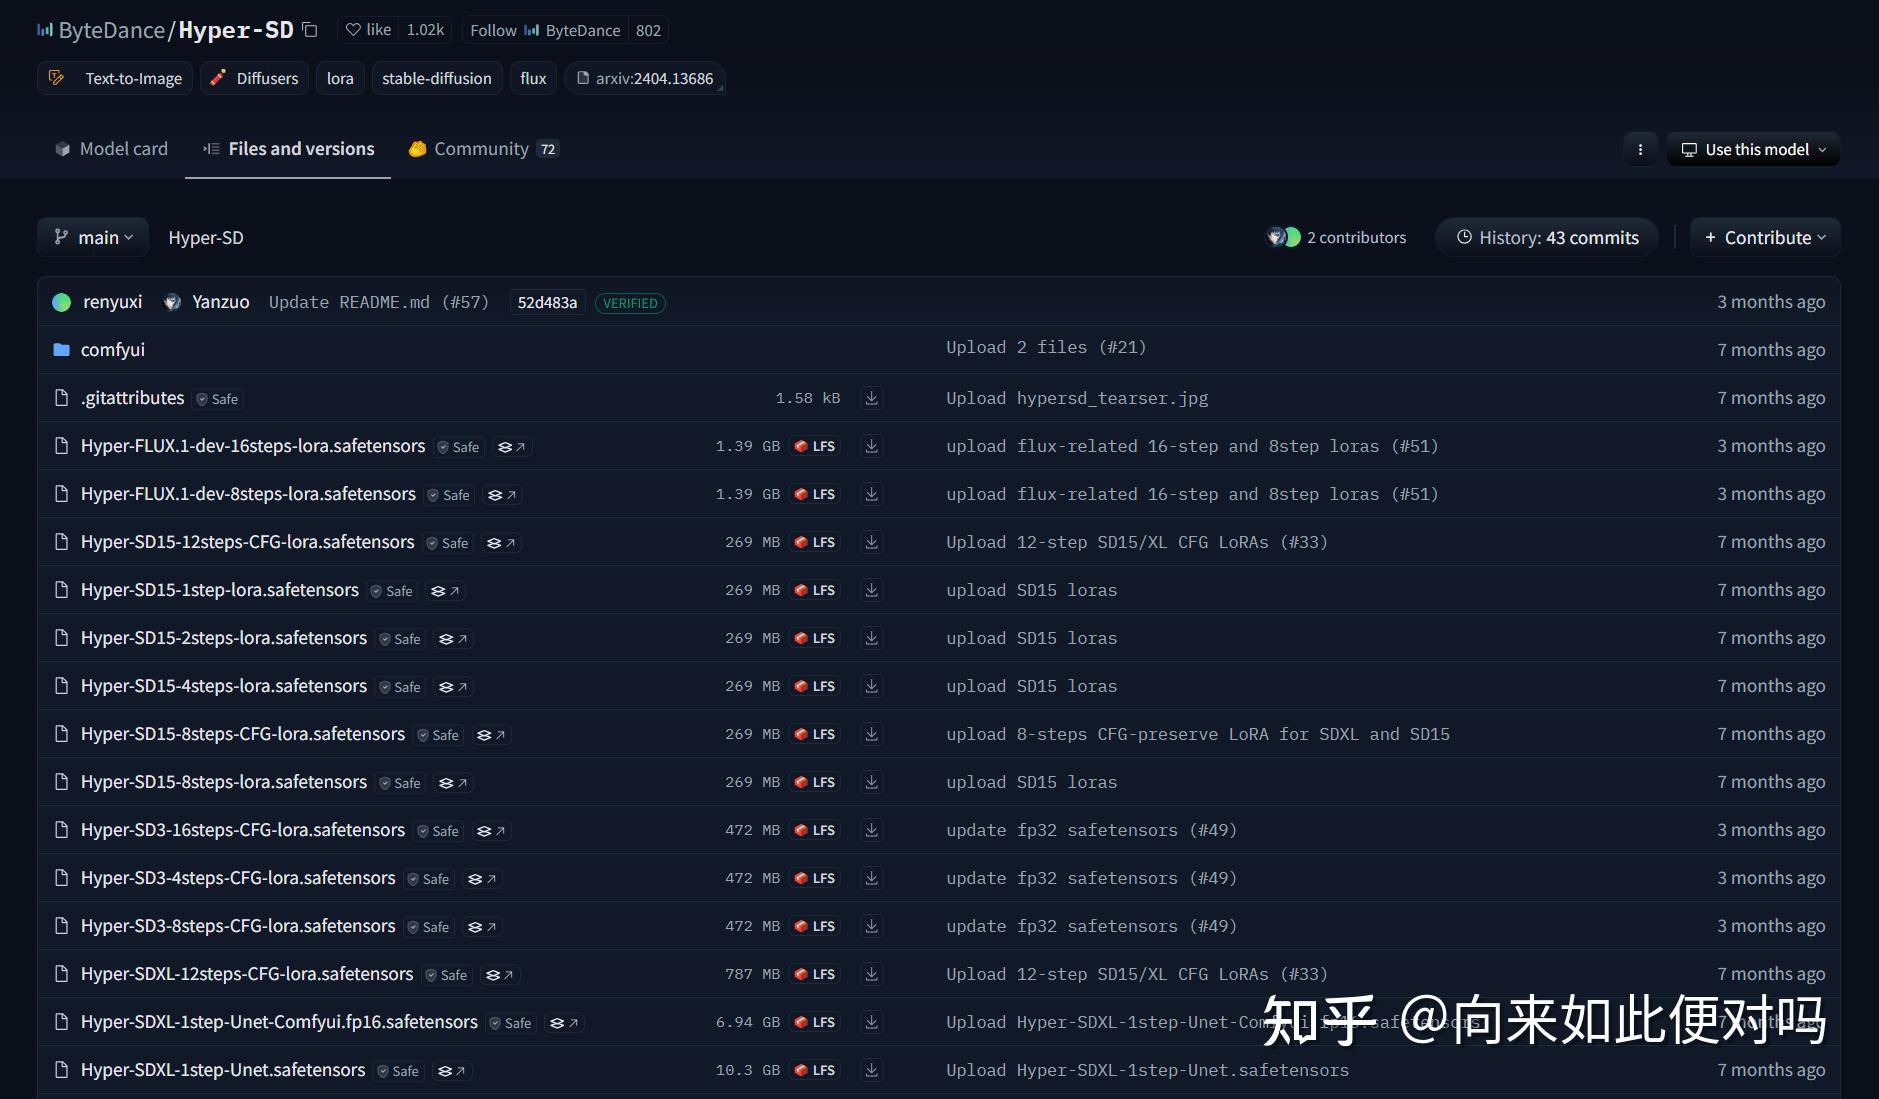Open the main branch dropdown
This screenshot has height=1099, width=1879.
point(93,237)
